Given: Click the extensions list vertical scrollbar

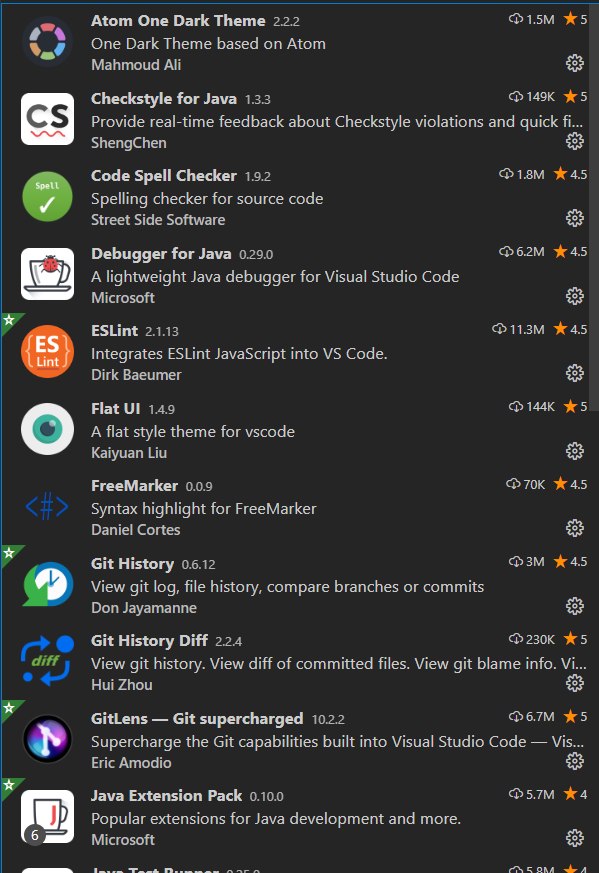Looking at the screenshot, I should click(x=595, y=206).
